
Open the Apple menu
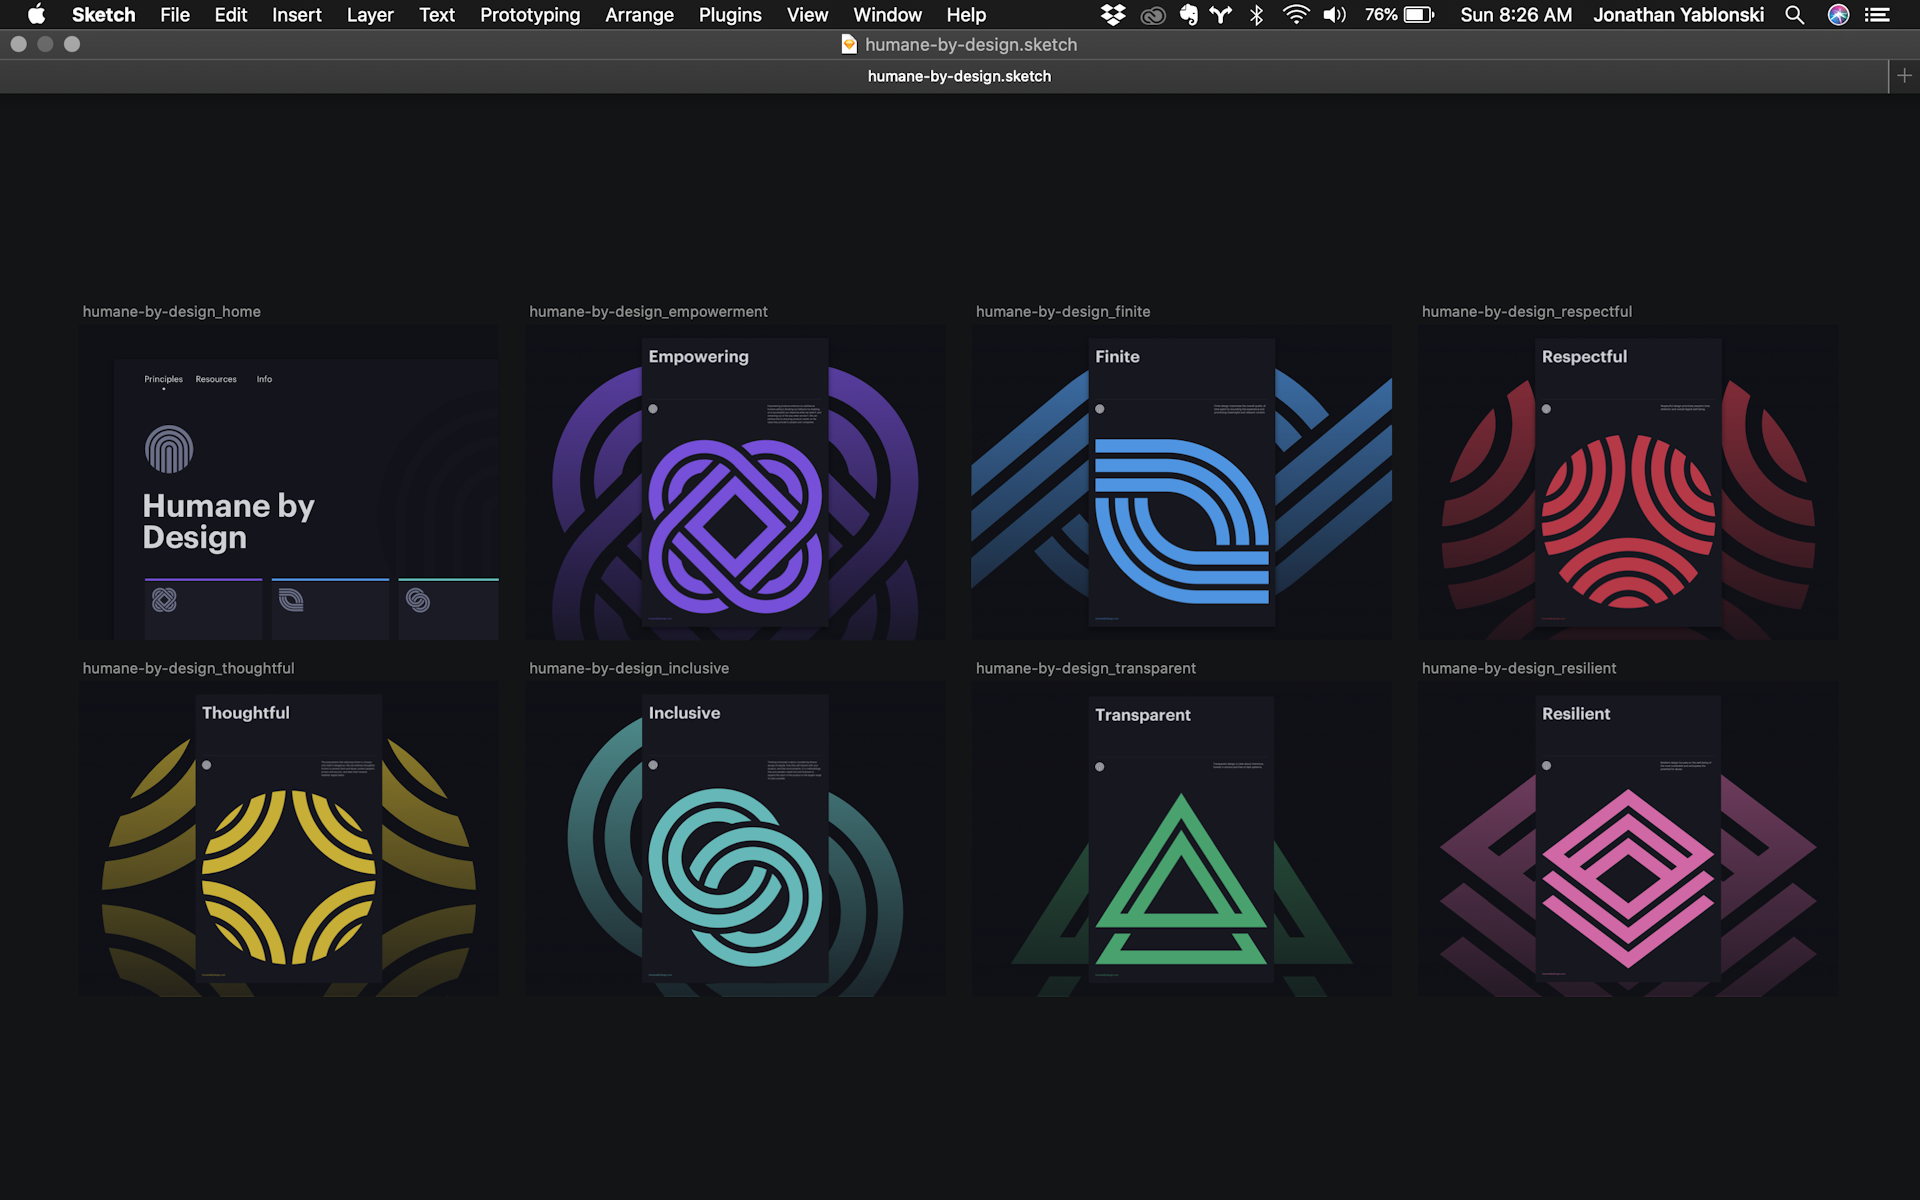tap(36, 15)
